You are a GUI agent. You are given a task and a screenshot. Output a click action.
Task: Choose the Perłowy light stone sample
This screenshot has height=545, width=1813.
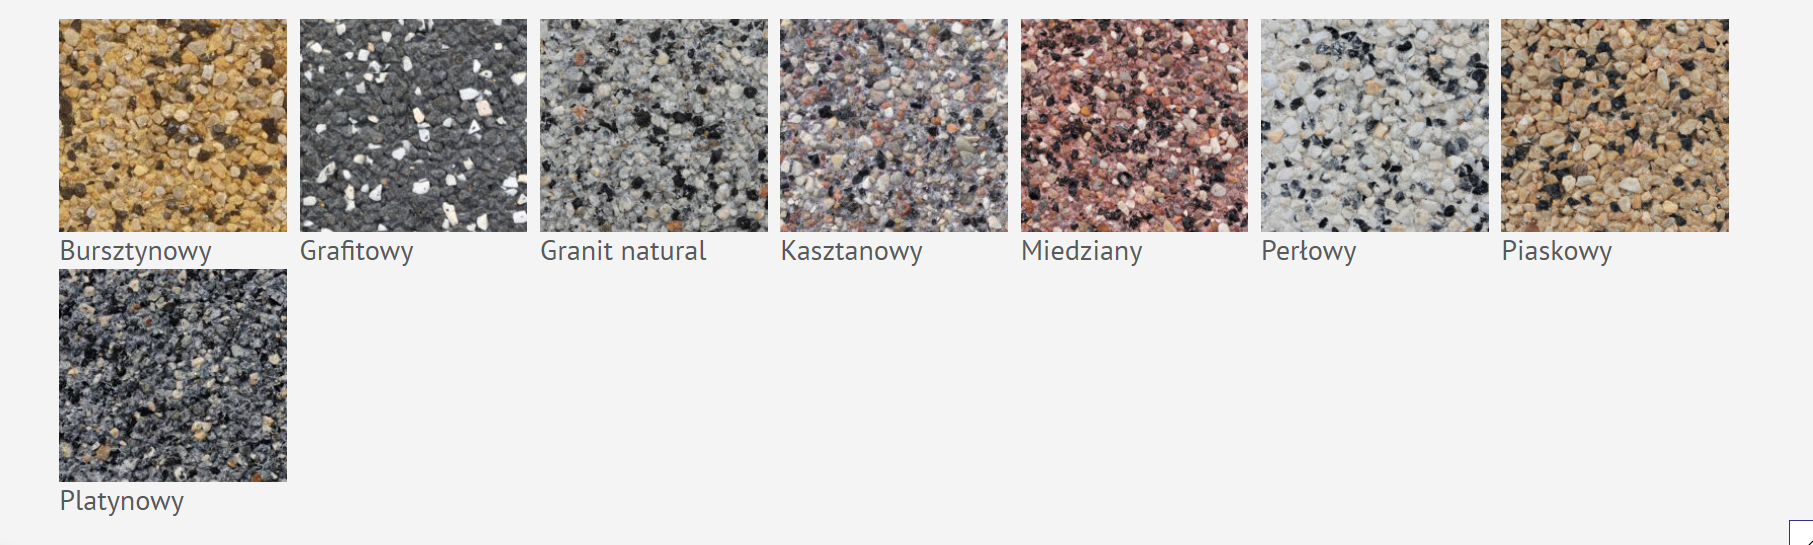pyautogui.click(x=1375, y=126)
